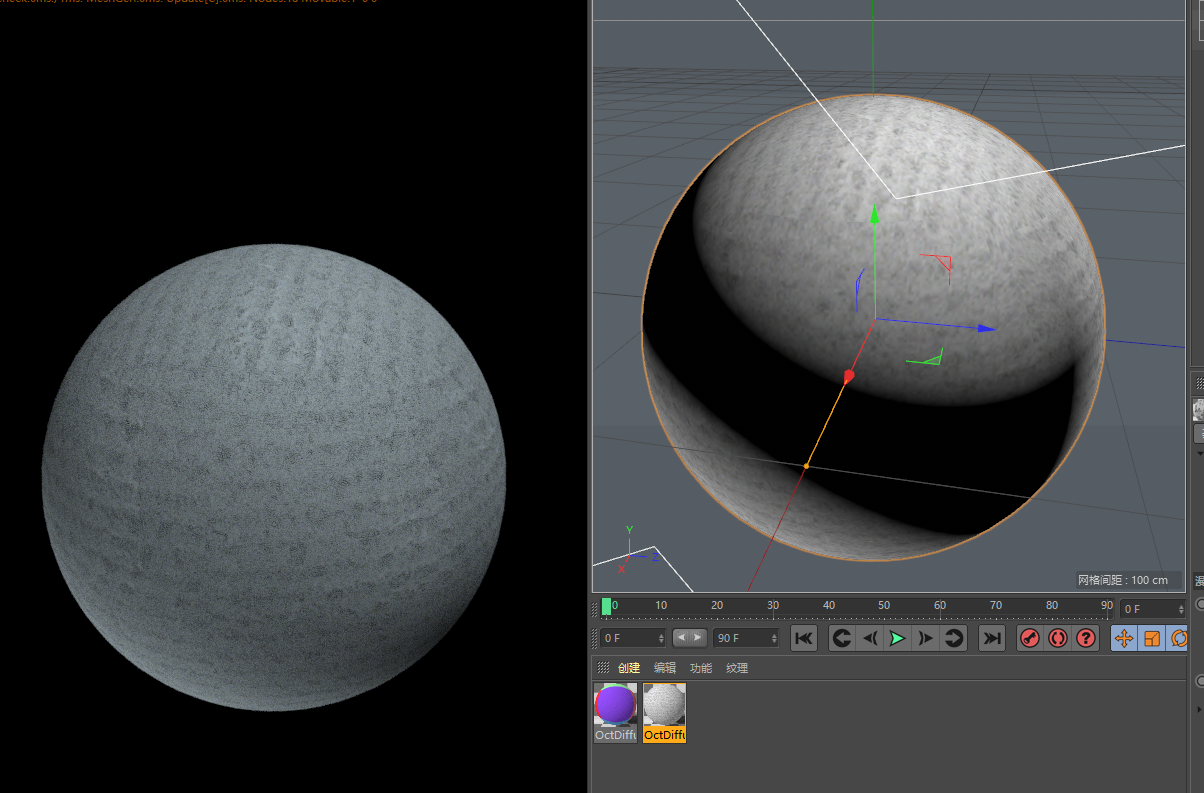The width and height of the screenshot is (1204, 793).
Task: Toggle rotation keyframe recording icon
Action: tap(1178, 638)
